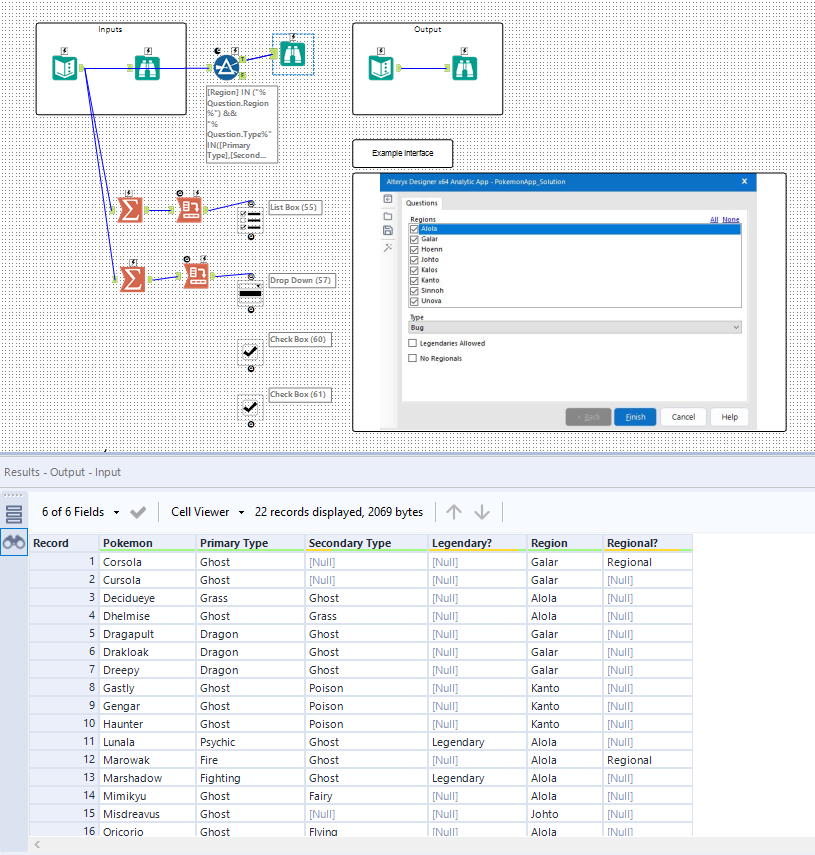Uncheck the Galar region checkbox
The image size is (815, 855).
[414, 239]
